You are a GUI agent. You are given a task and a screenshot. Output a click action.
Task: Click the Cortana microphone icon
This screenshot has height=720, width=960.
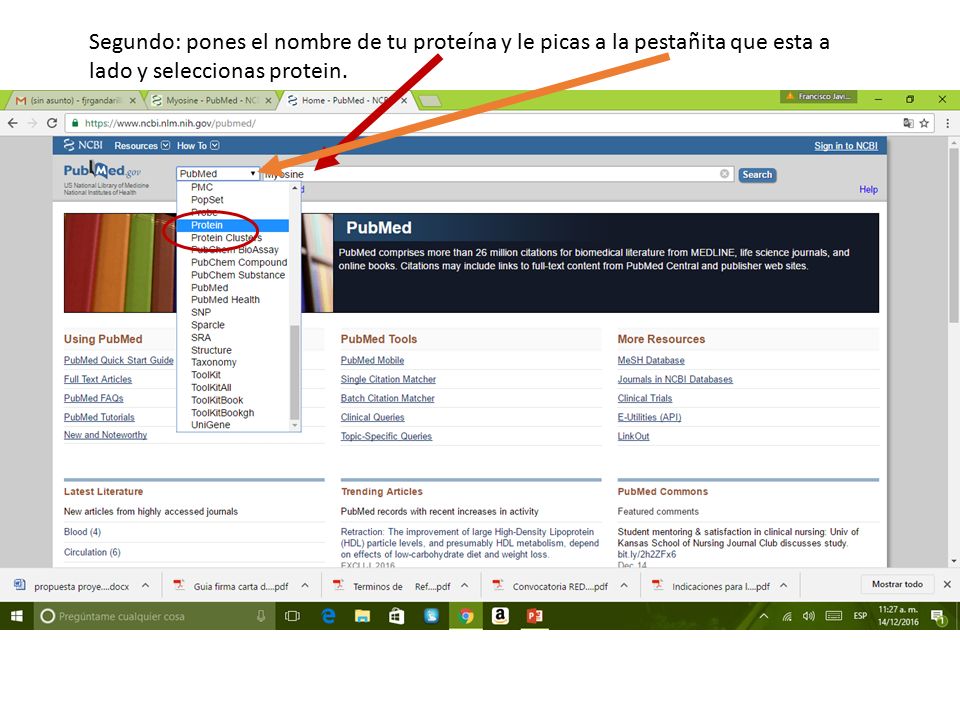tap(261, 616)
